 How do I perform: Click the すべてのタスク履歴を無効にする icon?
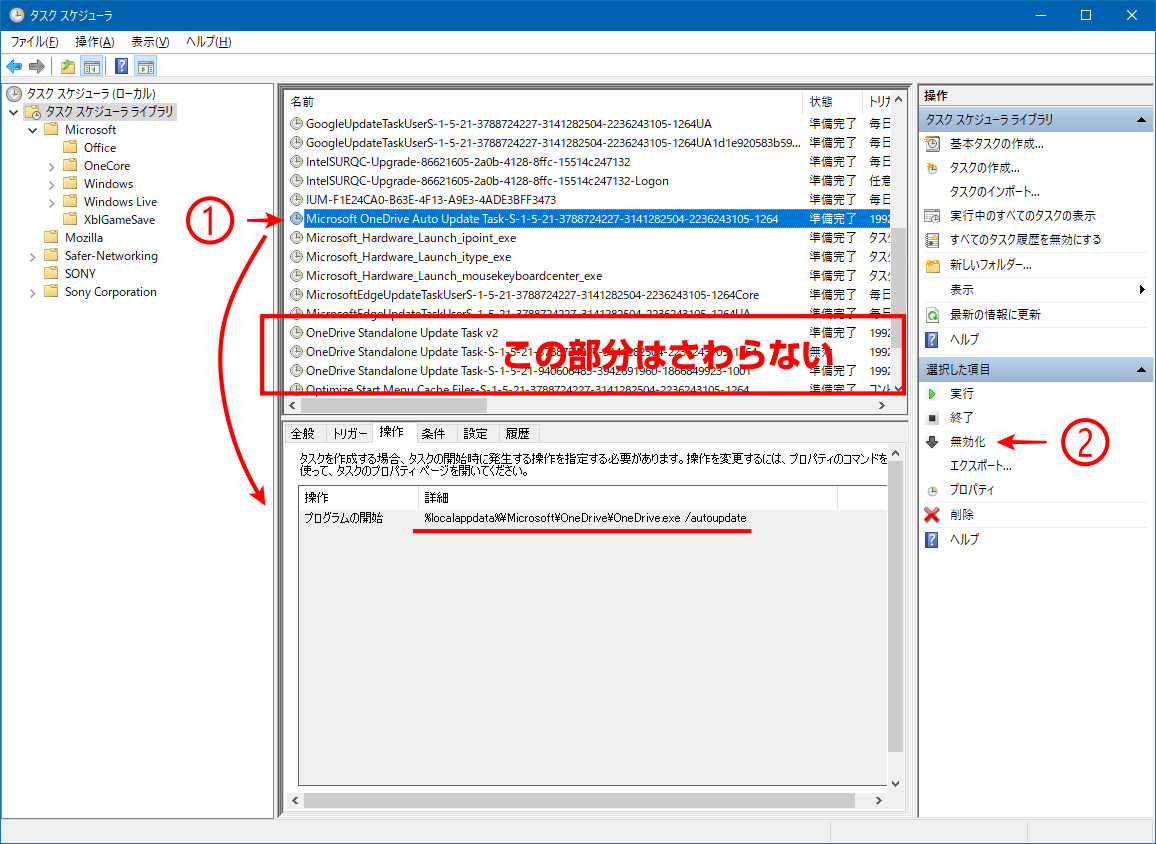[x=933, y=240]
